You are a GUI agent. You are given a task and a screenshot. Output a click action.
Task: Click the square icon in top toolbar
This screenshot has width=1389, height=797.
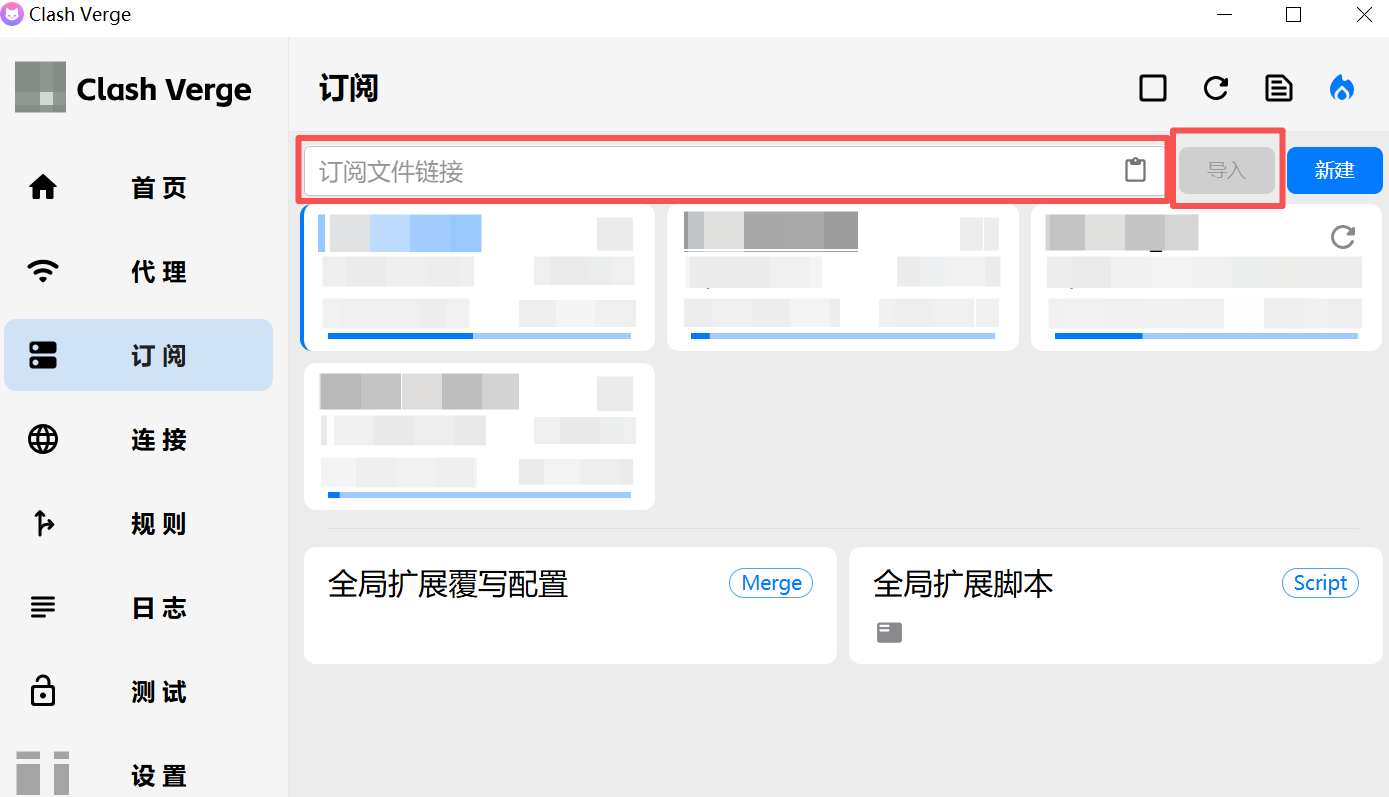(x=1153, y=88)
